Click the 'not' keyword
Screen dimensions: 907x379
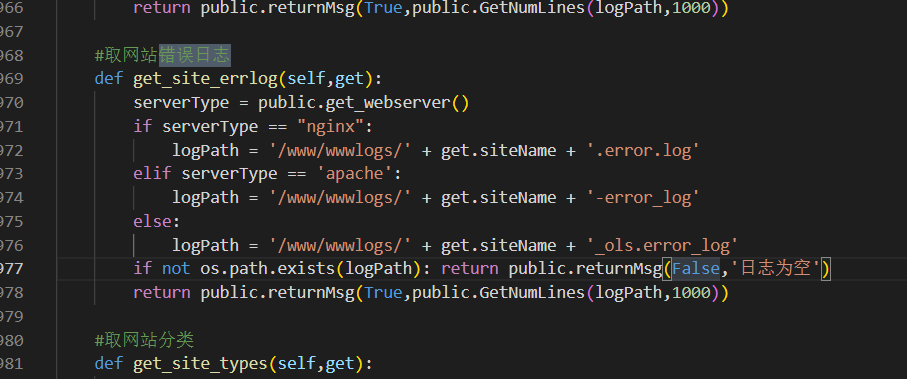(x=176, y=268)
